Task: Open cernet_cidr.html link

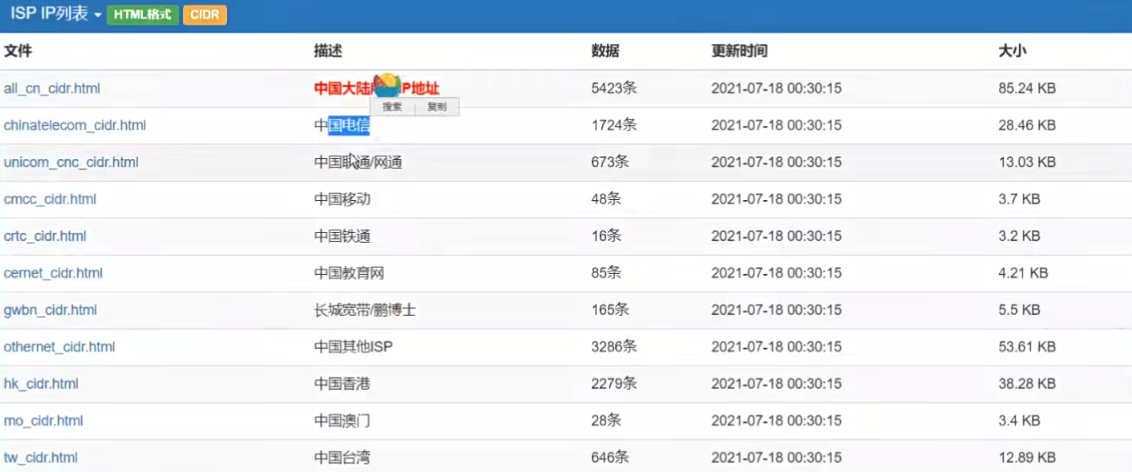Action: tap(53, 274)
